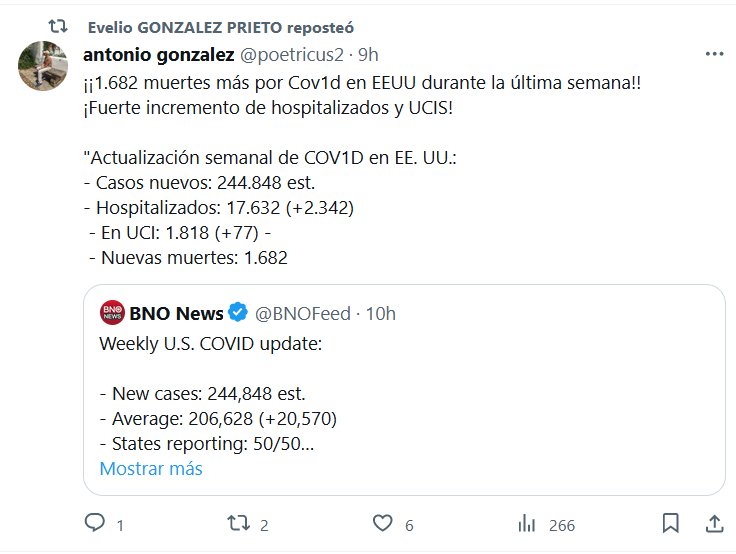
Task: Click the 9h tweet timestamp
Action: (x=369, y=54)
